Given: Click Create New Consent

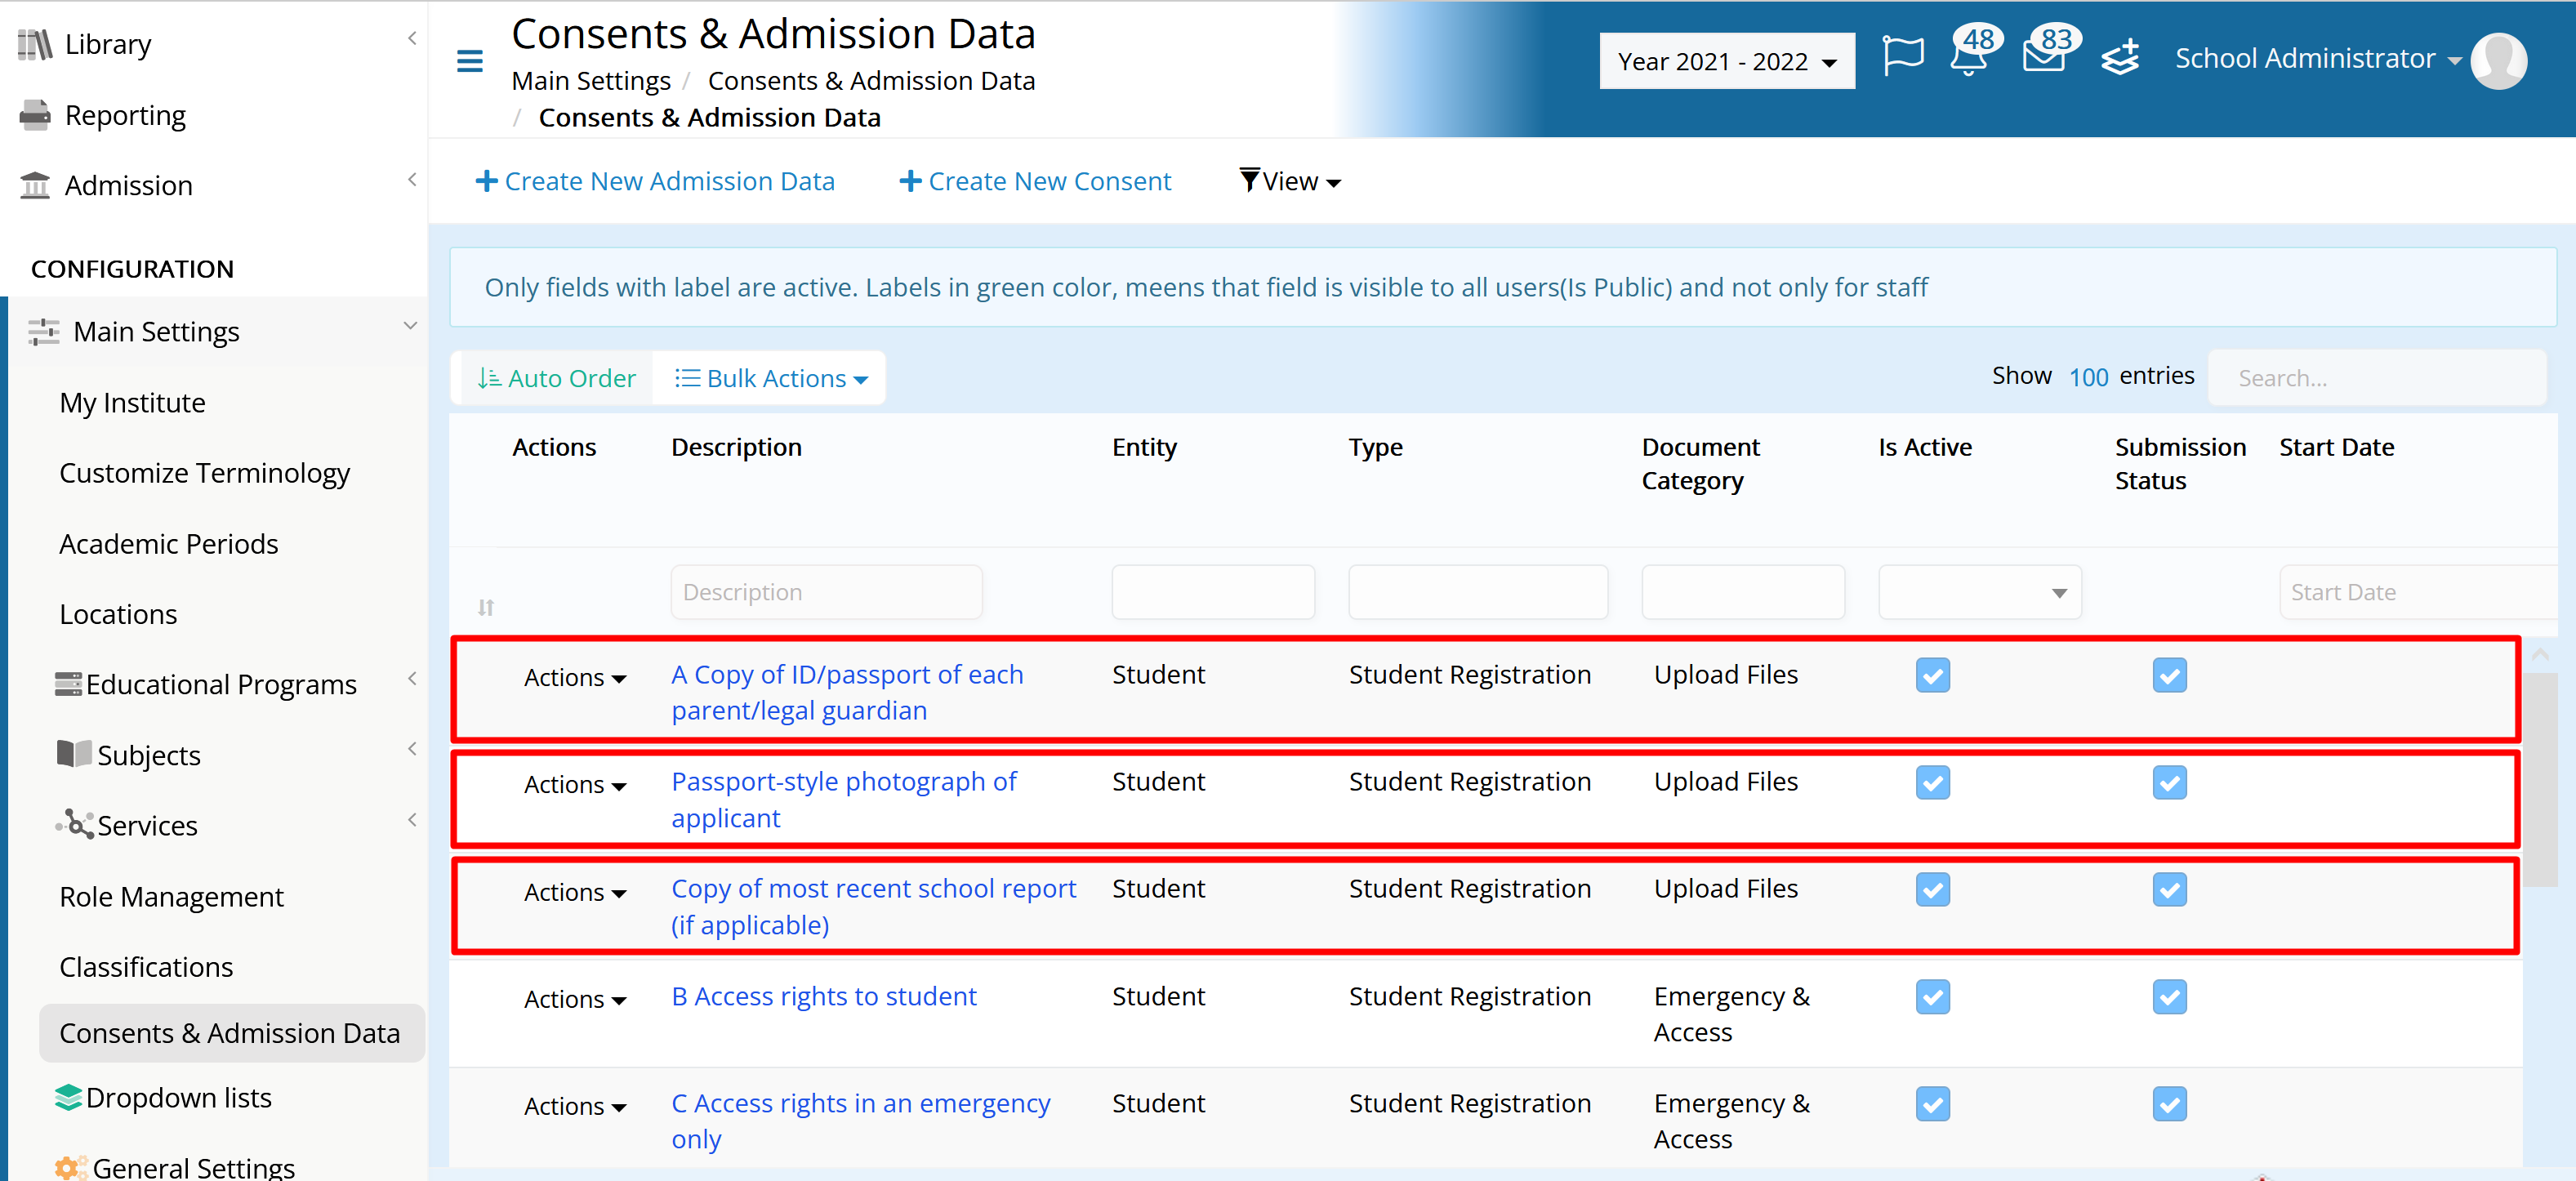Looking at the screenshot, I should 1035,181.
